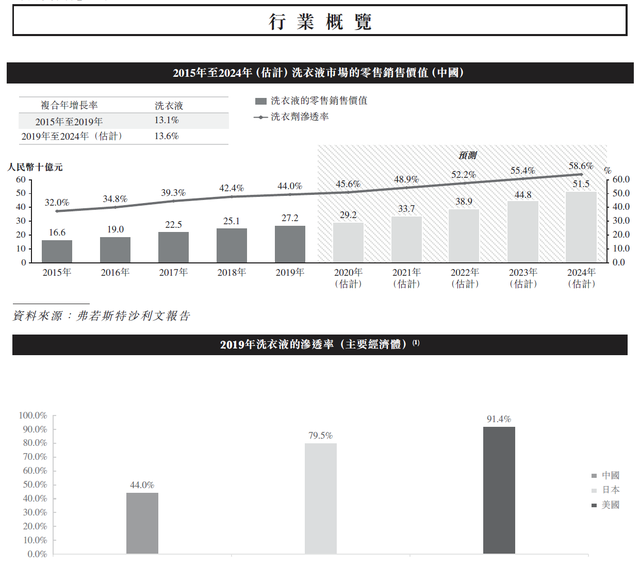
Task: Click the 複合年增長率 table heading
Action: point(69,105)
